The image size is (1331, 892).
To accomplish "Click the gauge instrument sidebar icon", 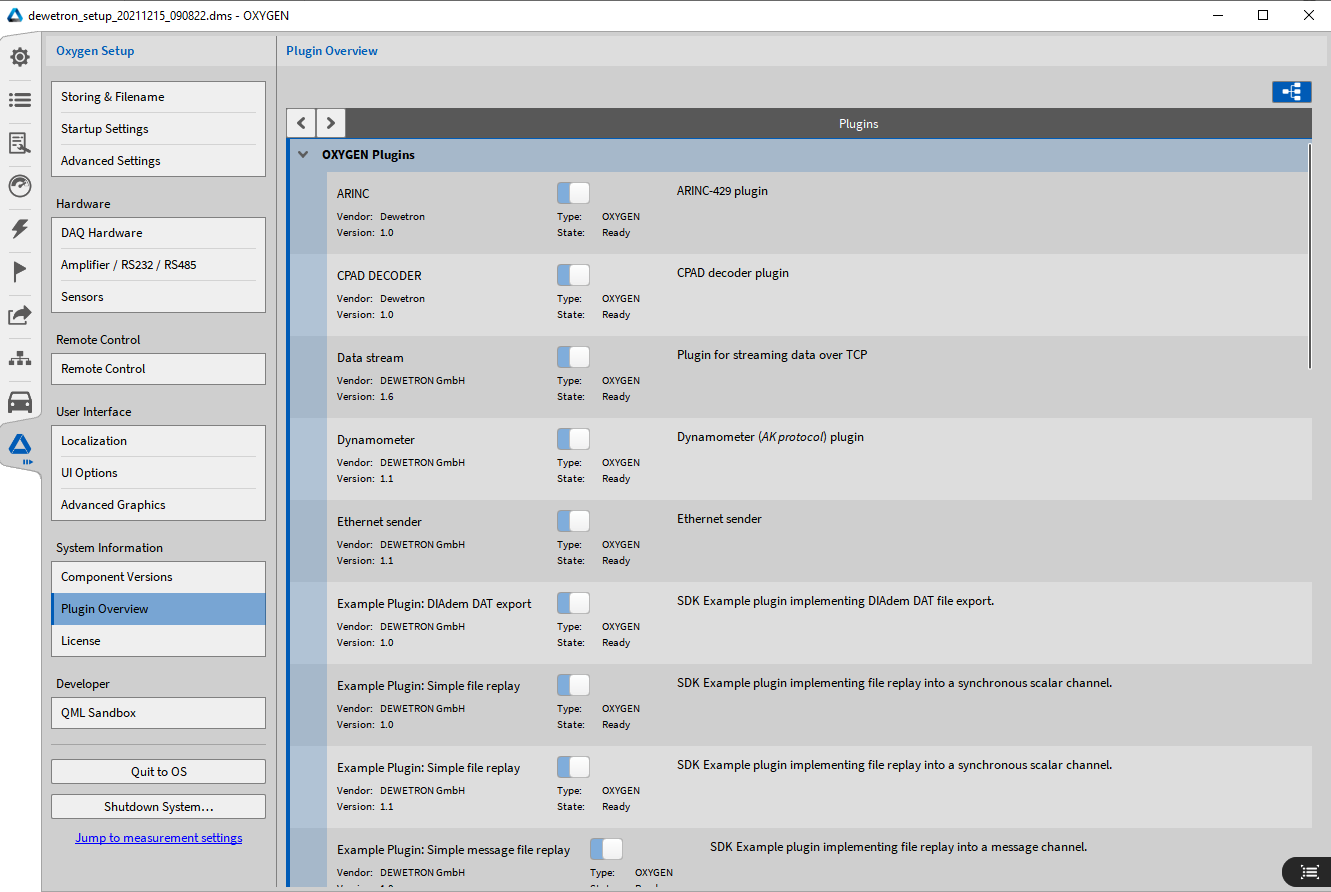I will [20, 186].
